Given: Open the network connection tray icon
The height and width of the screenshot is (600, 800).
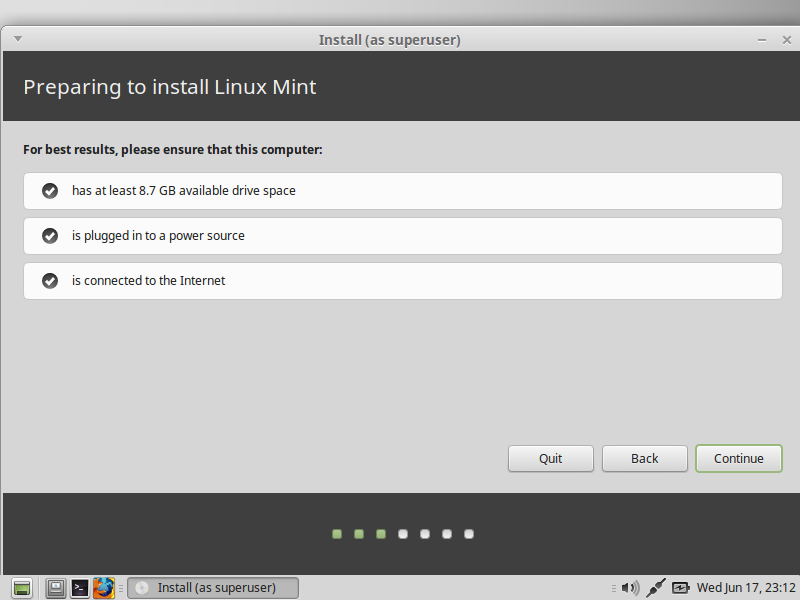Looking at the screenshot, I should coord(656,588).
